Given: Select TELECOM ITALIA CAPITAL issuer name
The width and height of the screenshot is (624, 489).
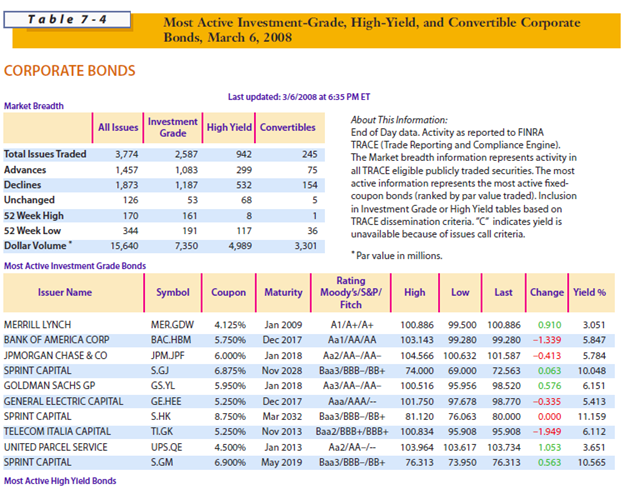Looking at the screenshot, I should (57, 431).
